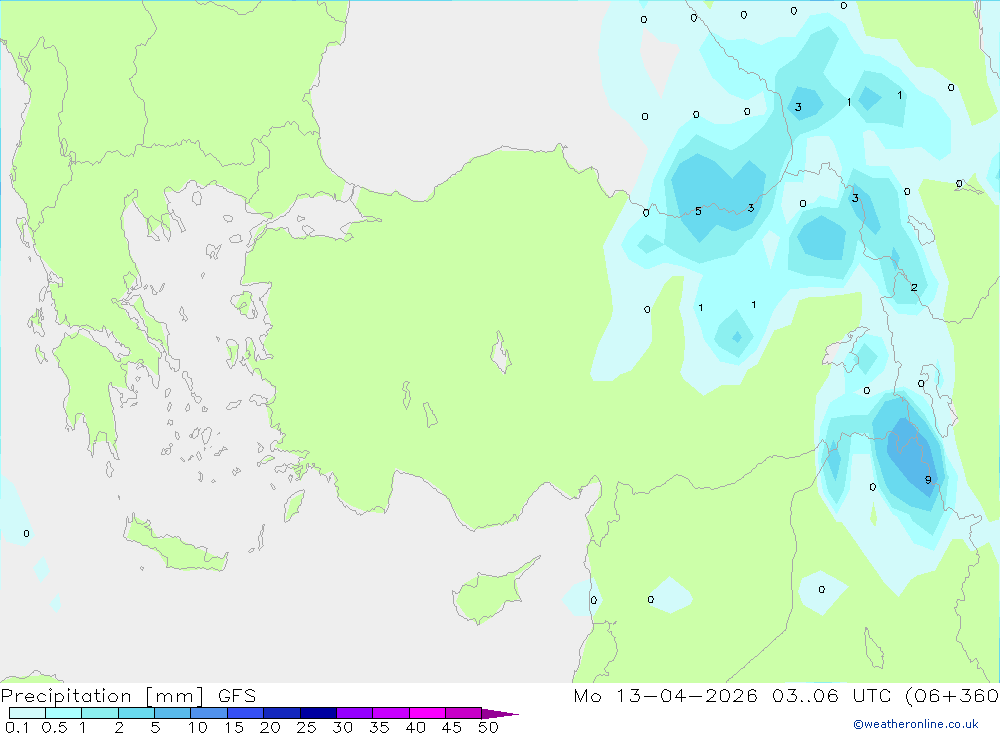Select the 40–45 mm magenta legend segment
The width and height of the screenshot is (1000, 733).
coord(427,713)
